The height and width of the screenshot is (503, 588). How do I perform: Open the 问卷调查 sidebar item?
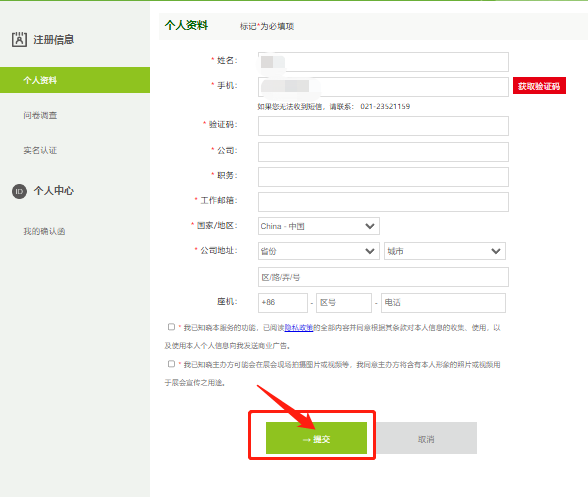coord(40,116)
